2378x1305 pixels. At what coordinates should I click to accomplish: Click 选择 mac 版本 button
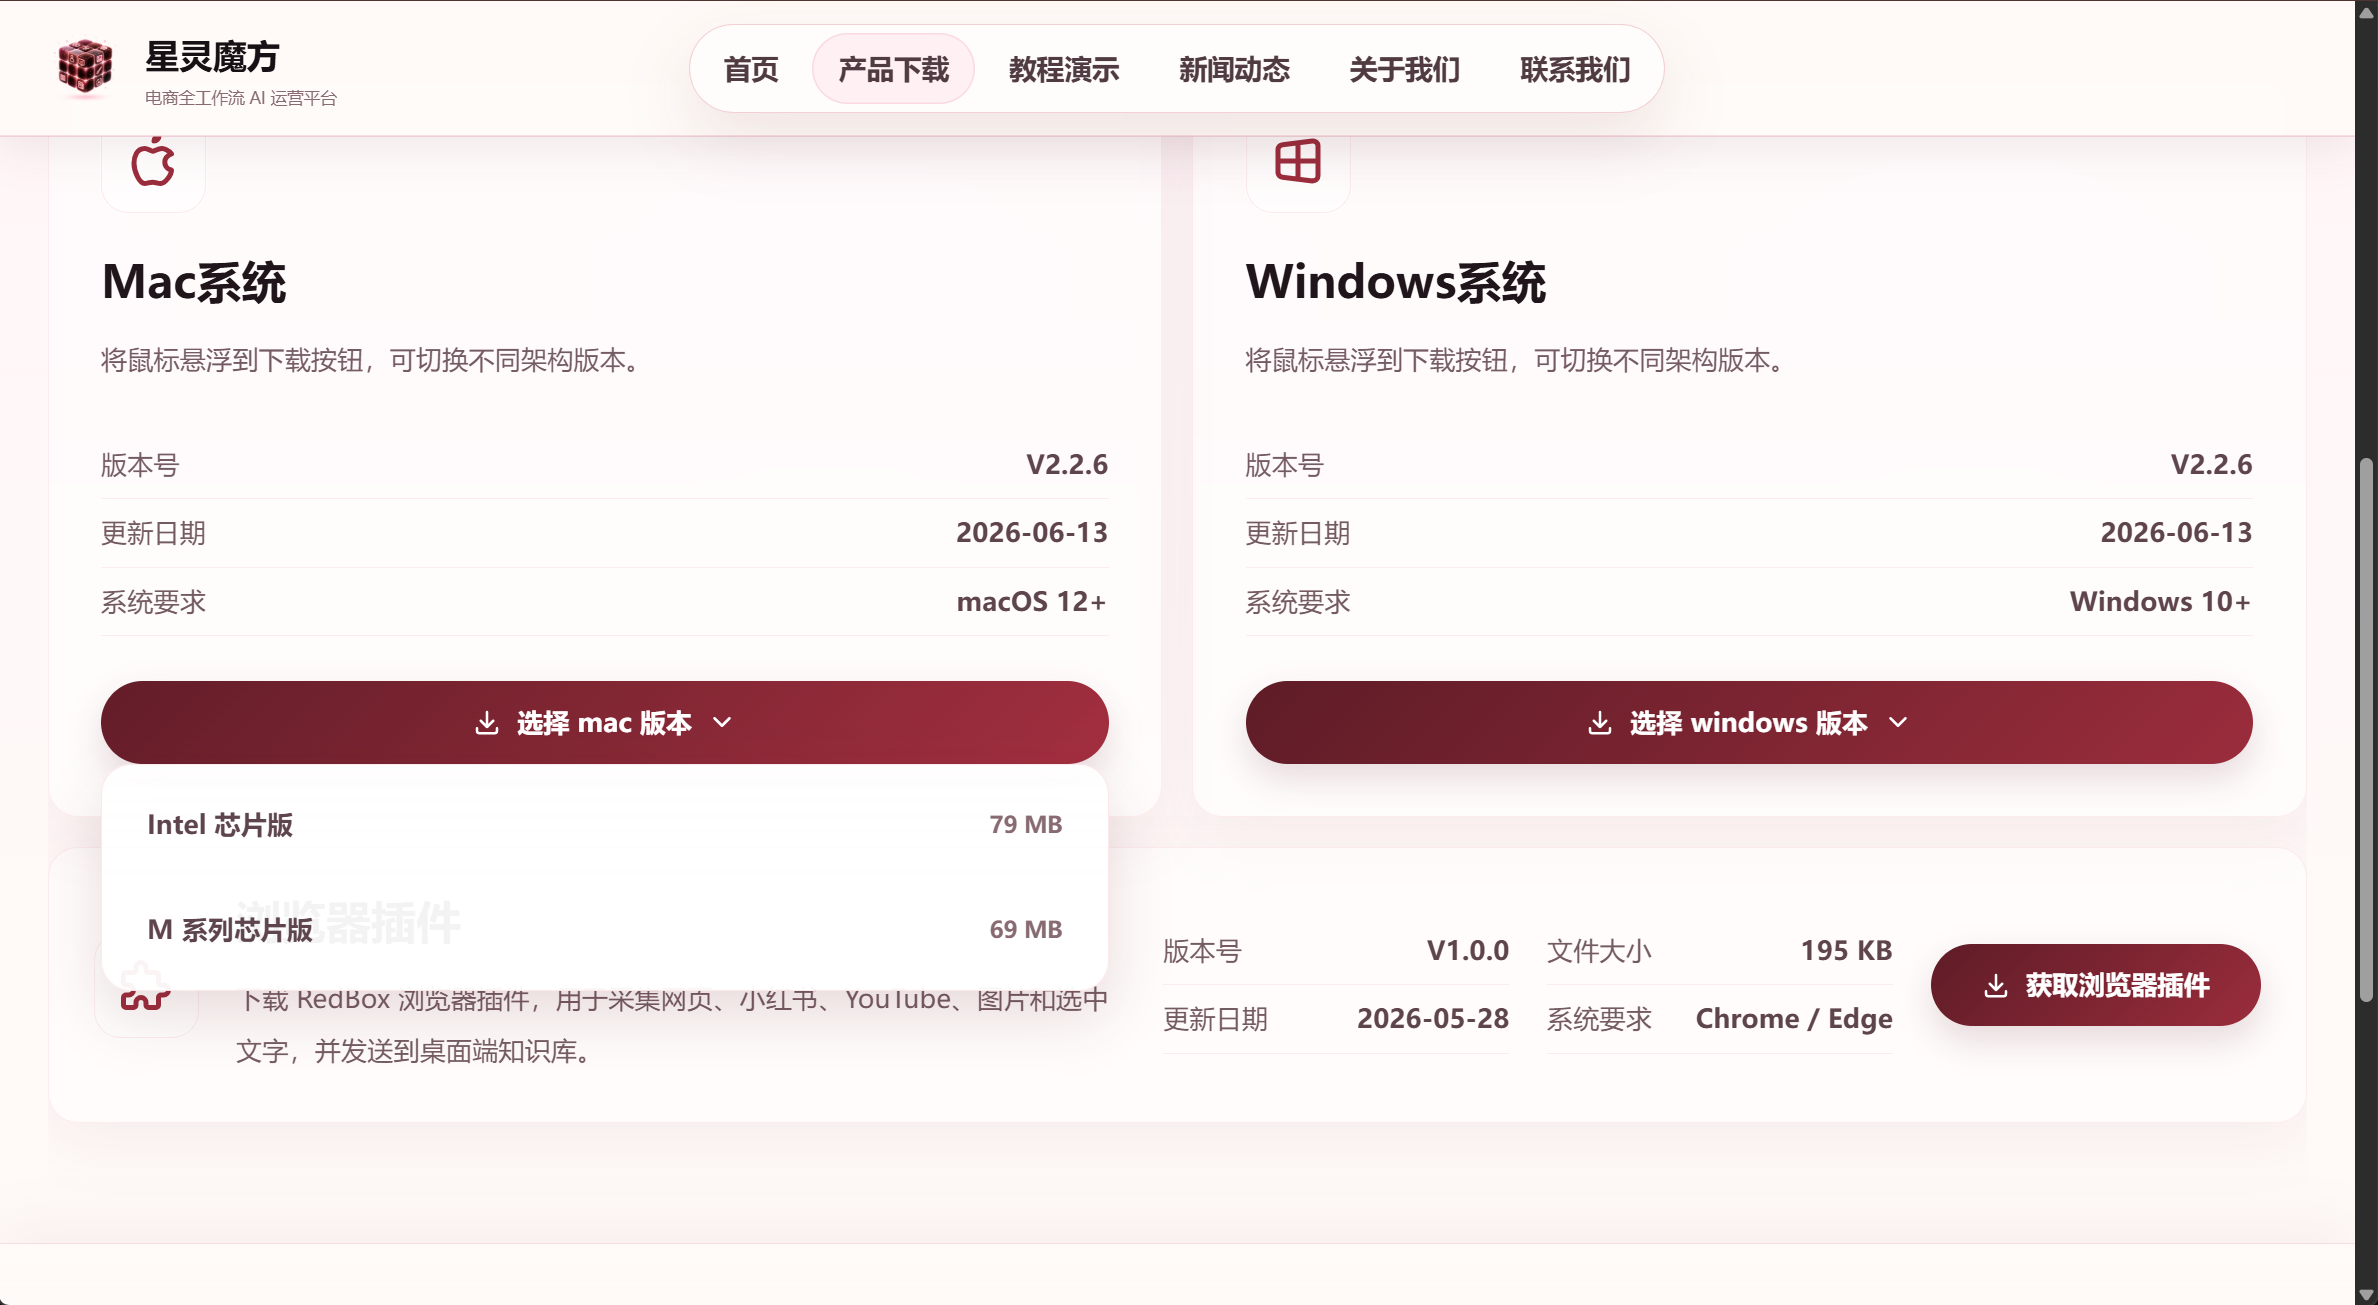click(604, 723)
